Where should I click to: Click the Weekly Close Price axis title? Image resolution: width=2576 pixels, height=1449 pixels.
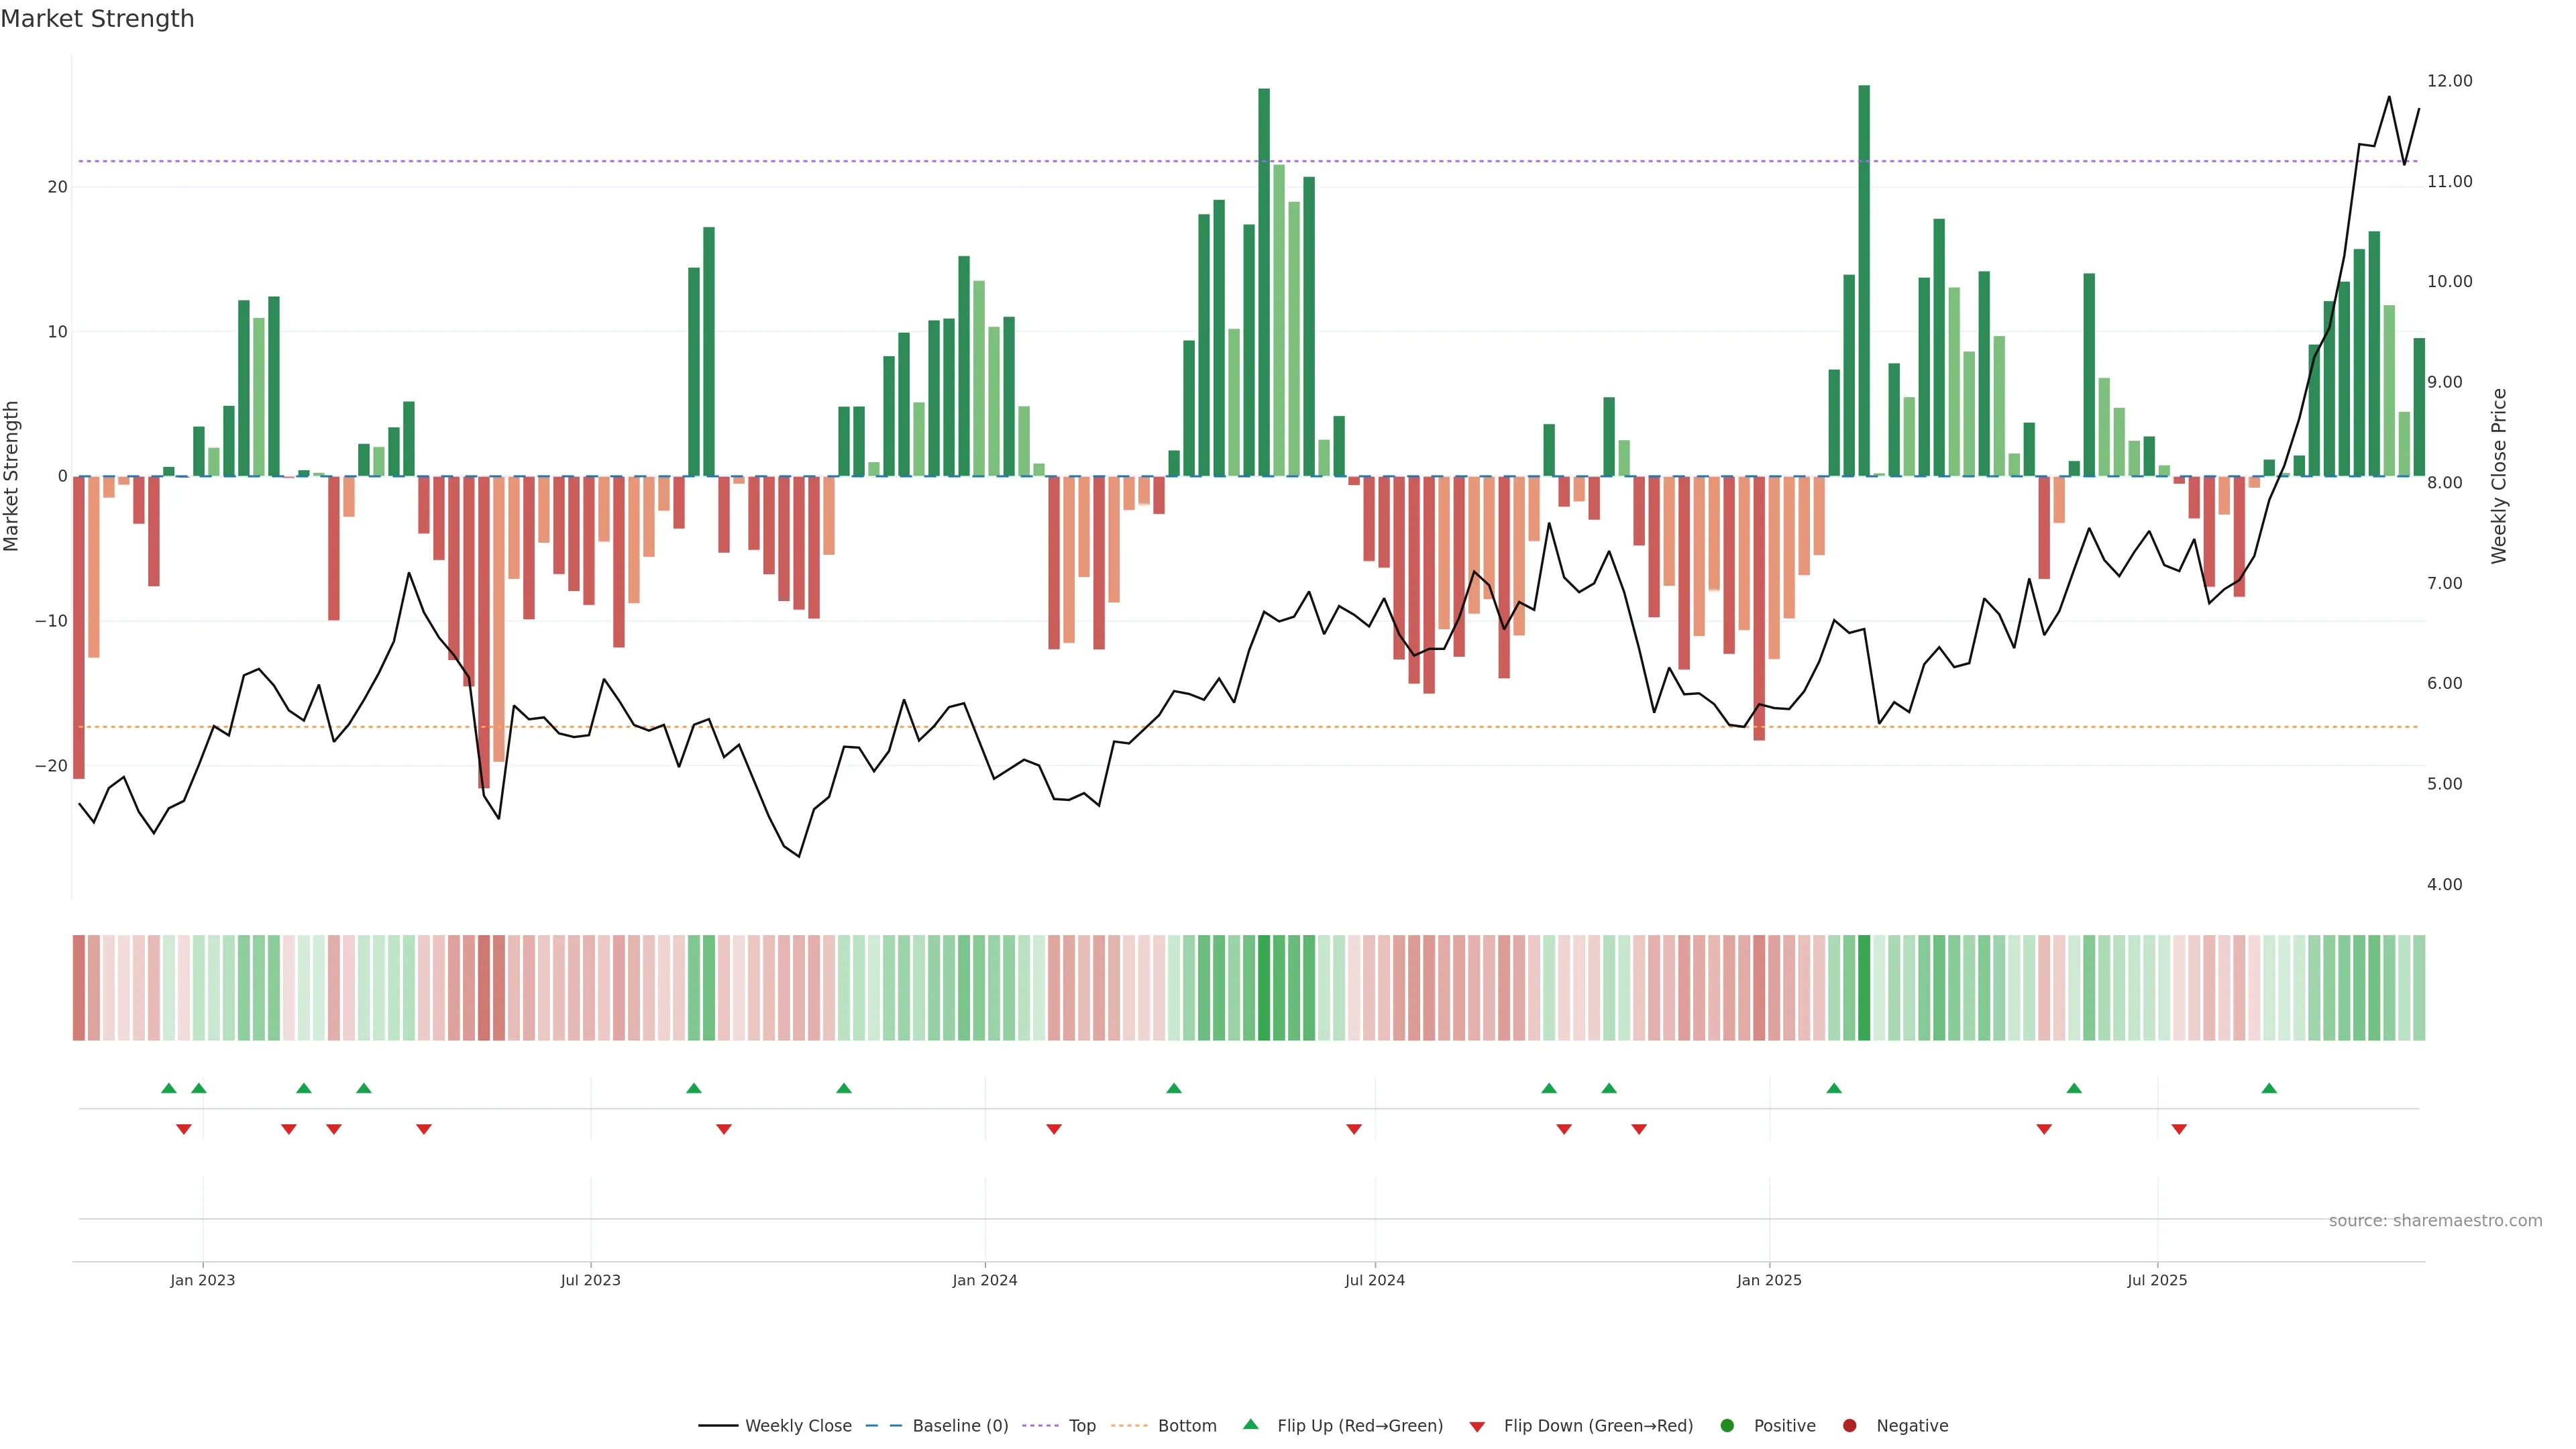(2499, 476)
